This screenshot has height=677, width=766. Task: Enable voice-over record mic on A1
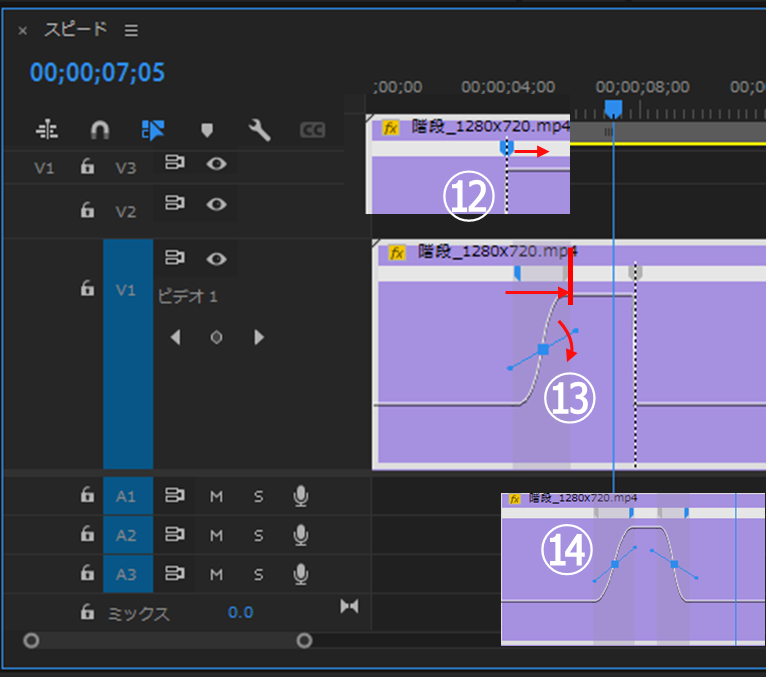click(x=300, y=496)
